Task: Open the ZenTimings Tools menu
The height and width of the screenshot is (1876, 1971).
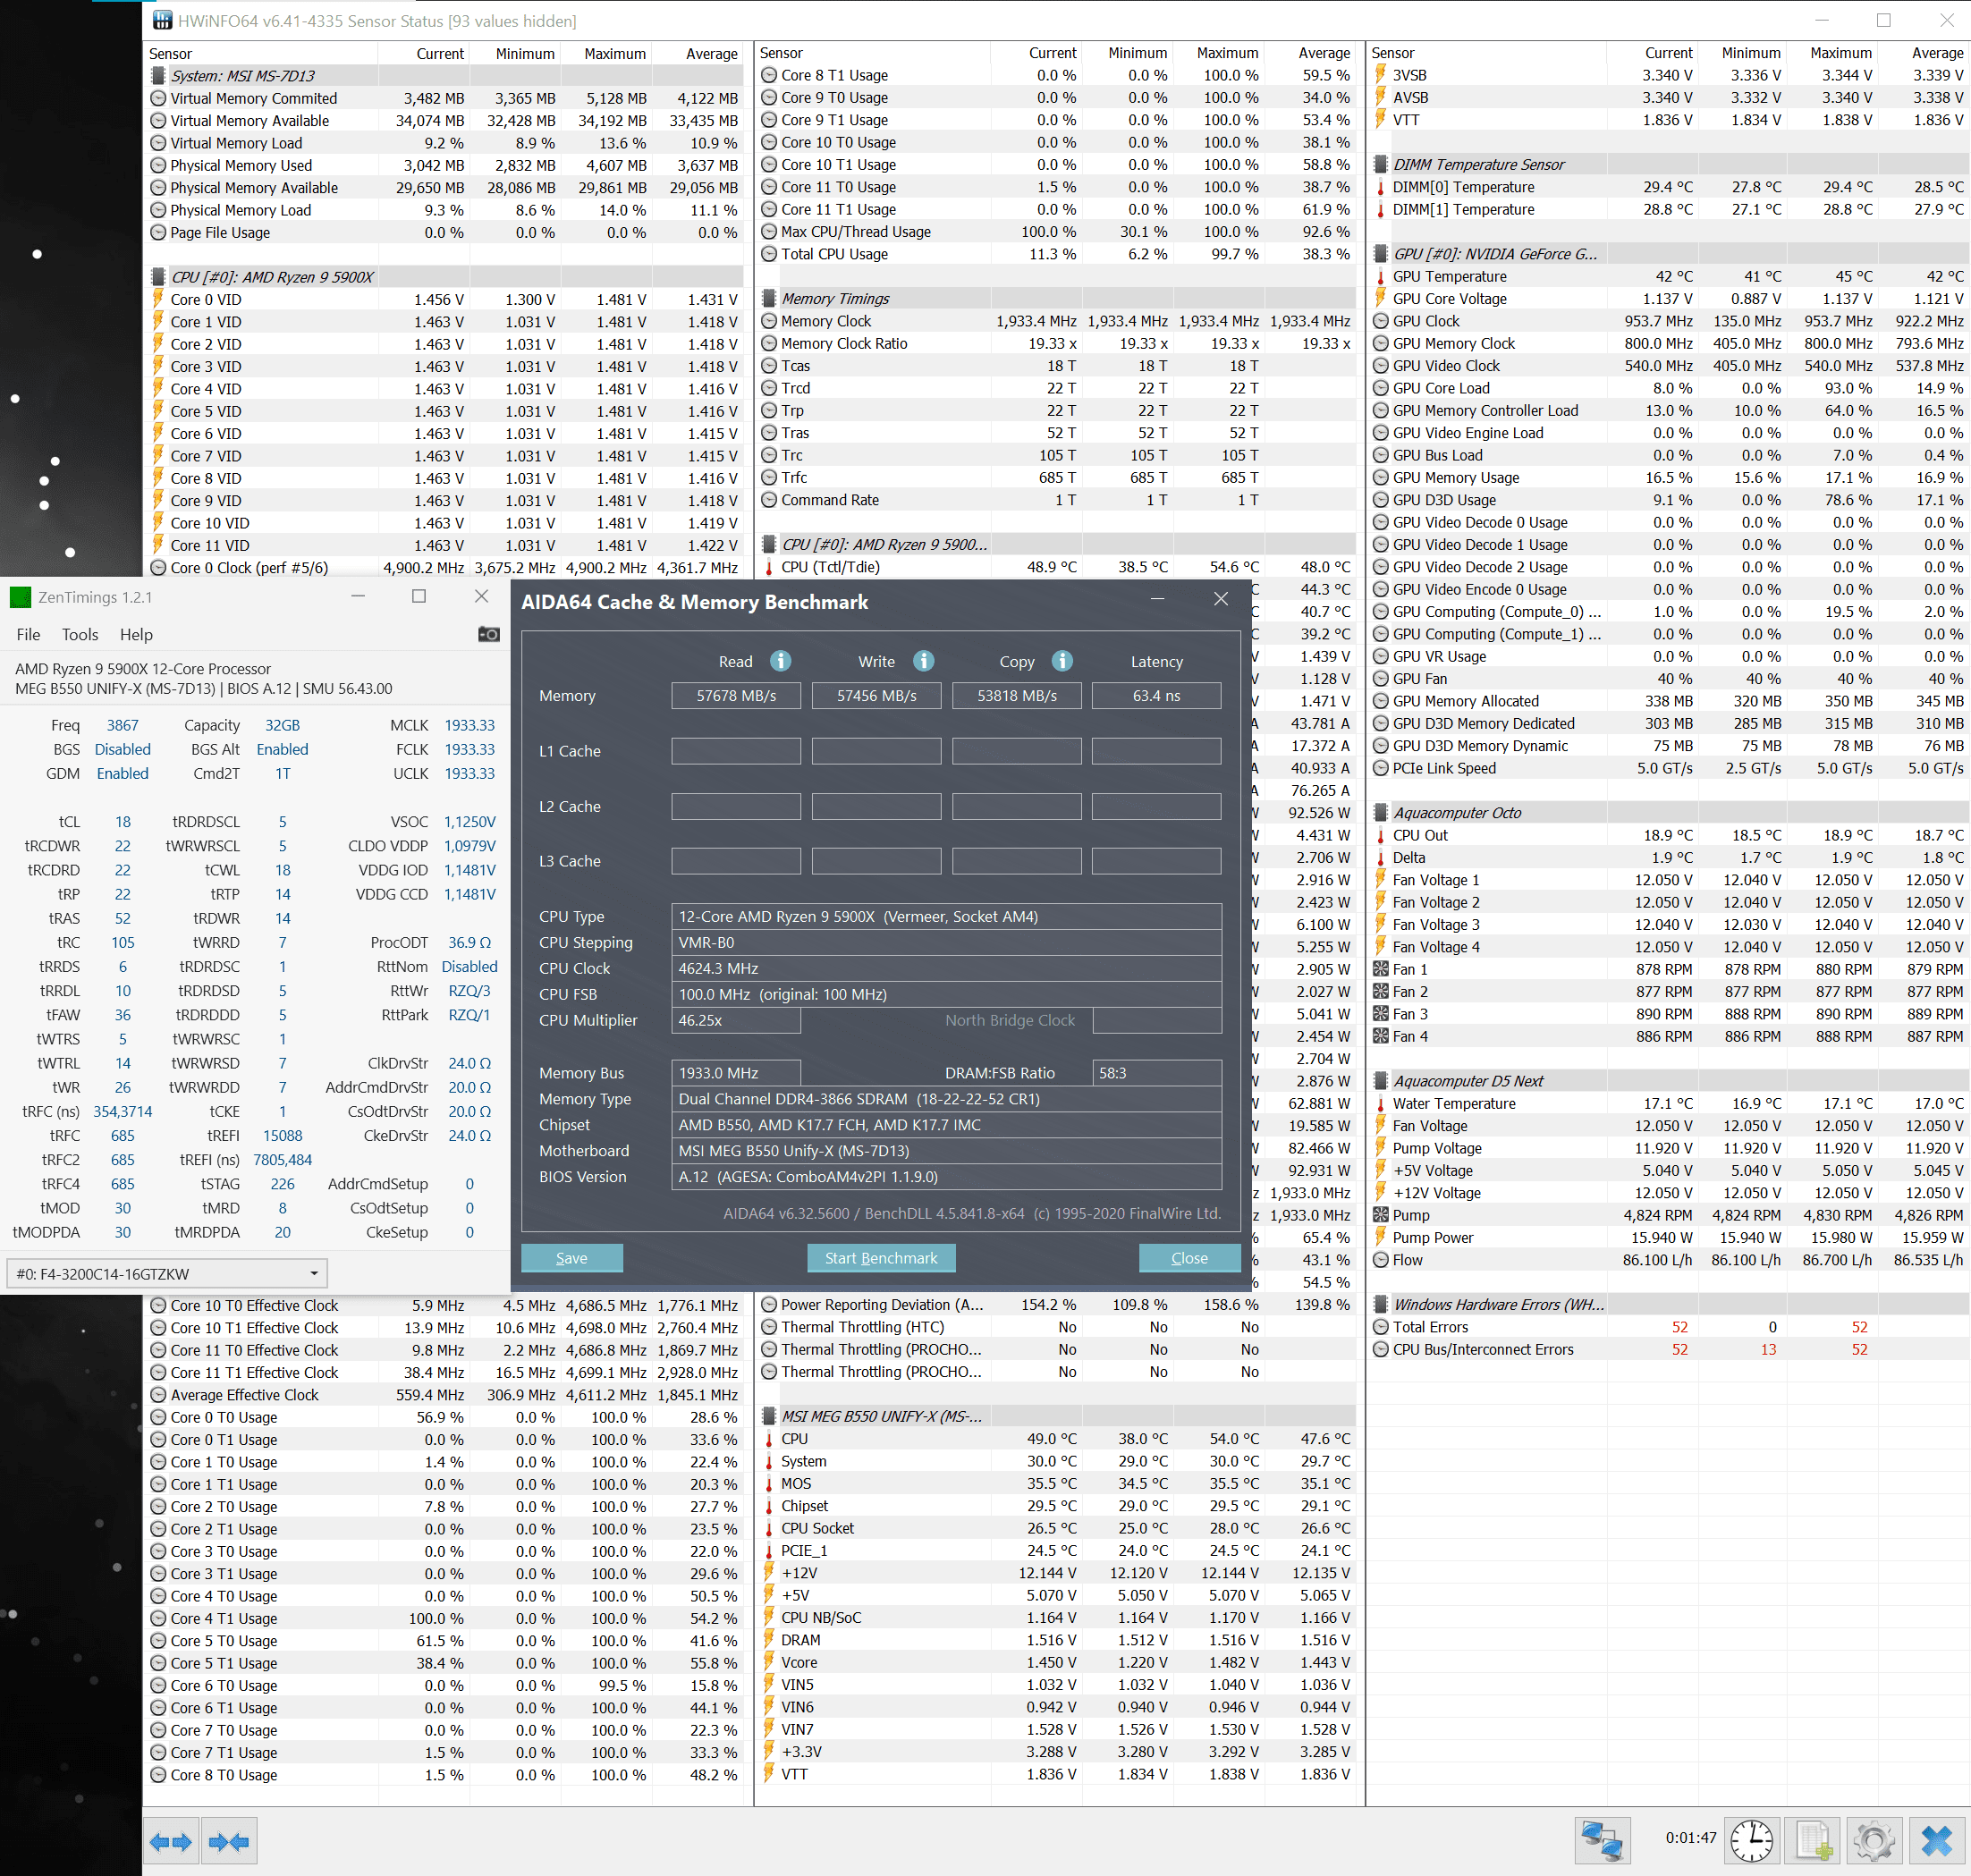Action: click(x=80, y=634)
